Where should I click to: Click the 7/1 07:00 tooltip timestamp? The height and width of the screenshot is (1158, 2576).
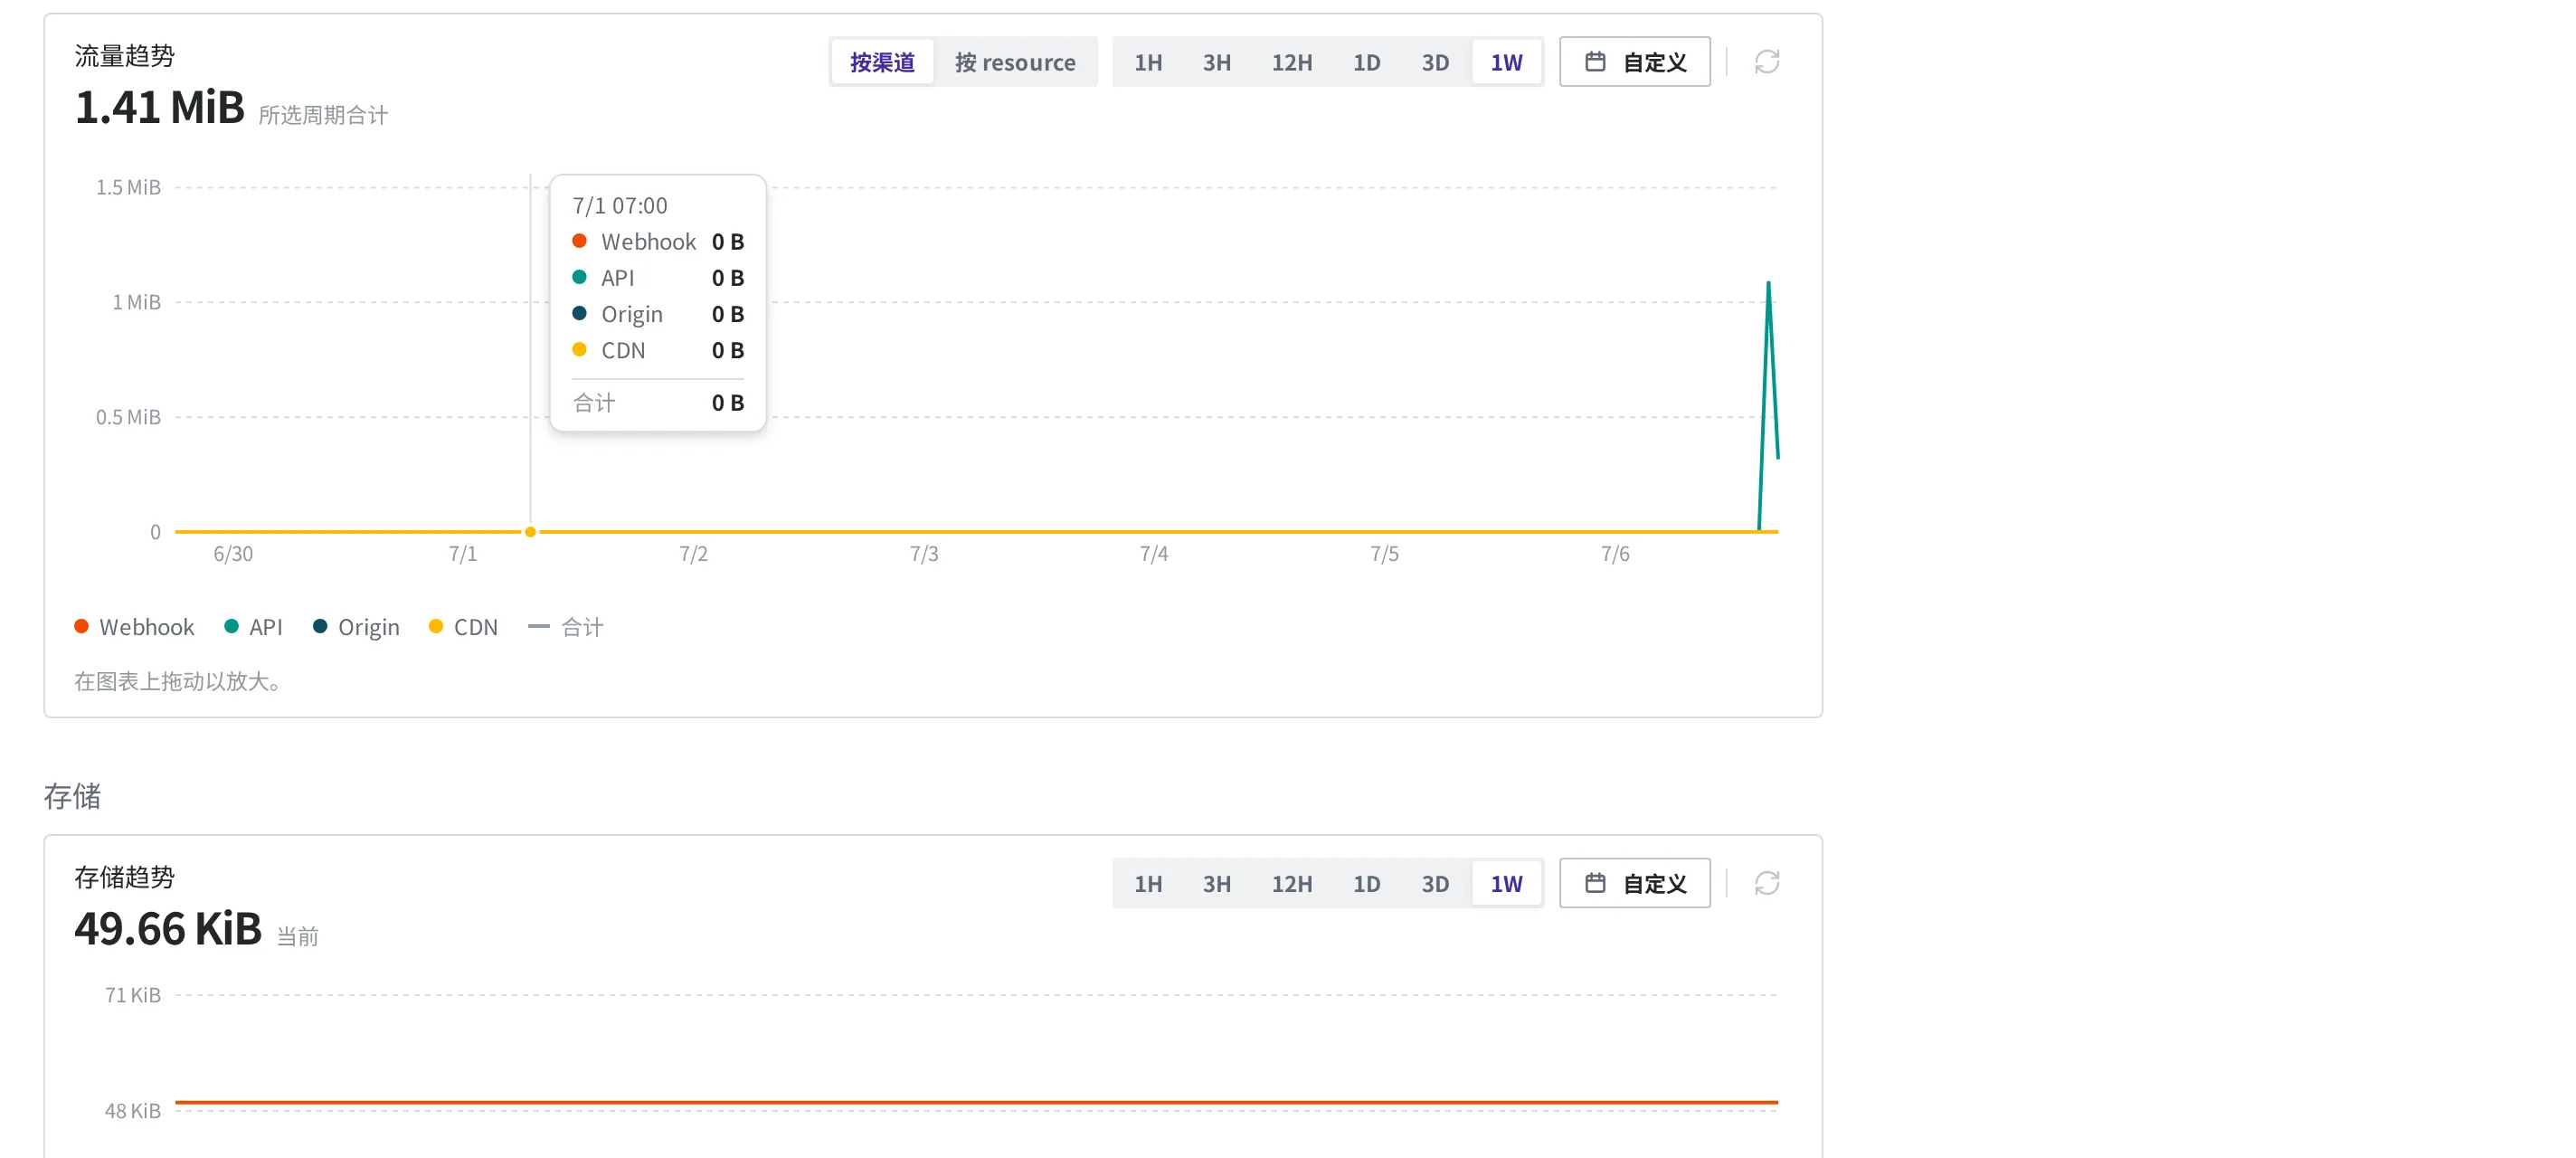619,206
